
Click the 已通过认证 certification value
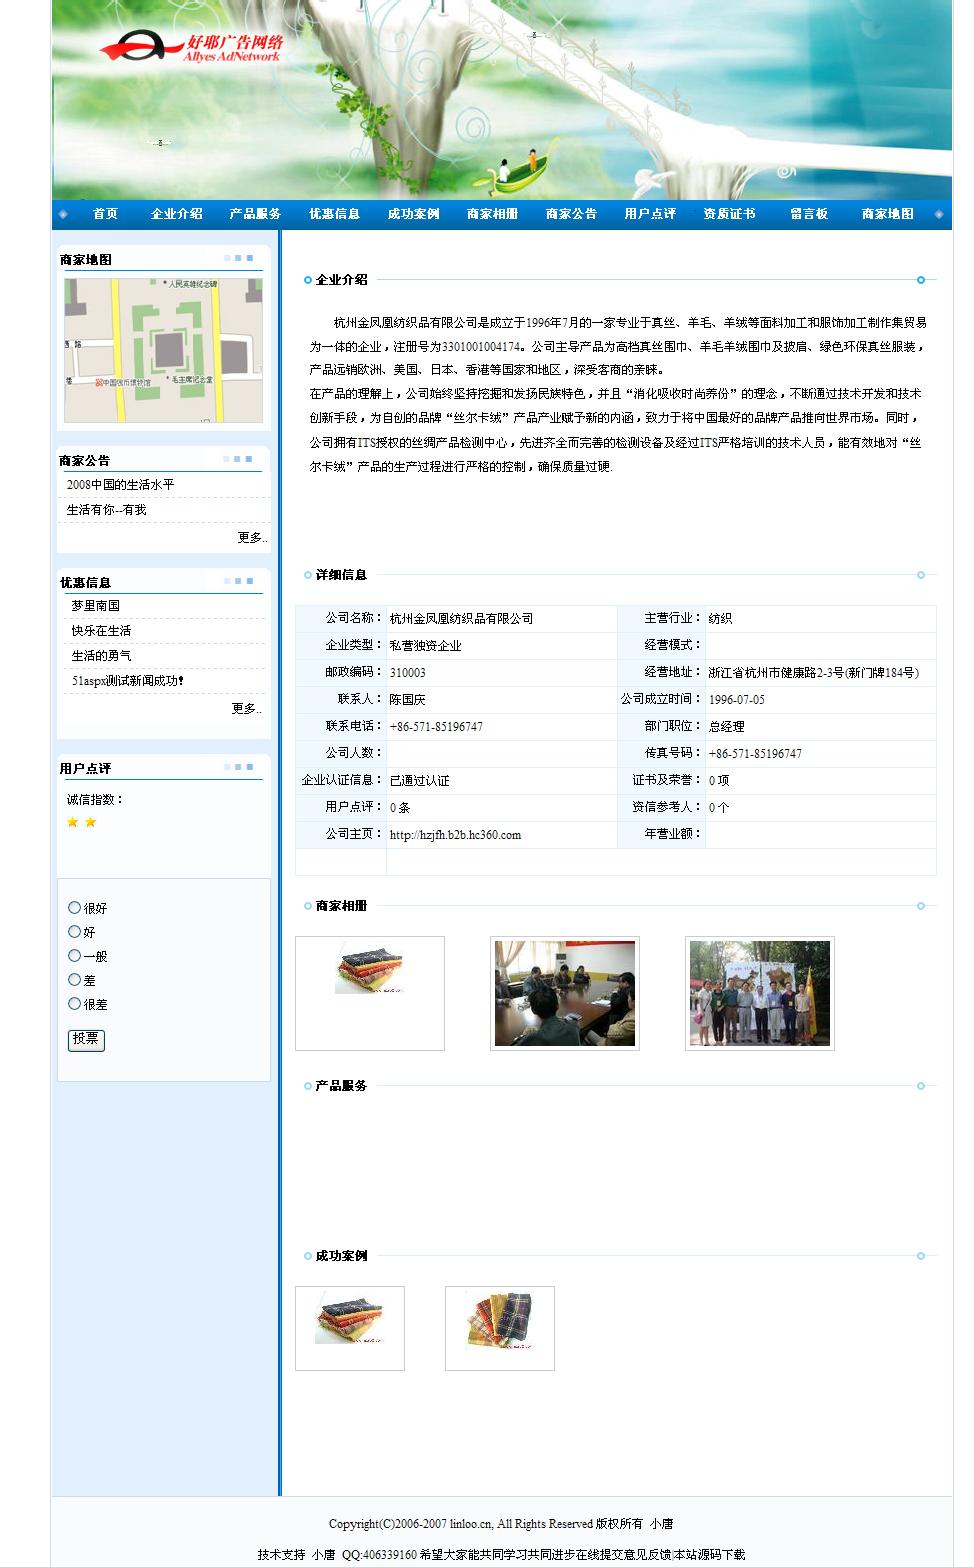pos(419,781)
